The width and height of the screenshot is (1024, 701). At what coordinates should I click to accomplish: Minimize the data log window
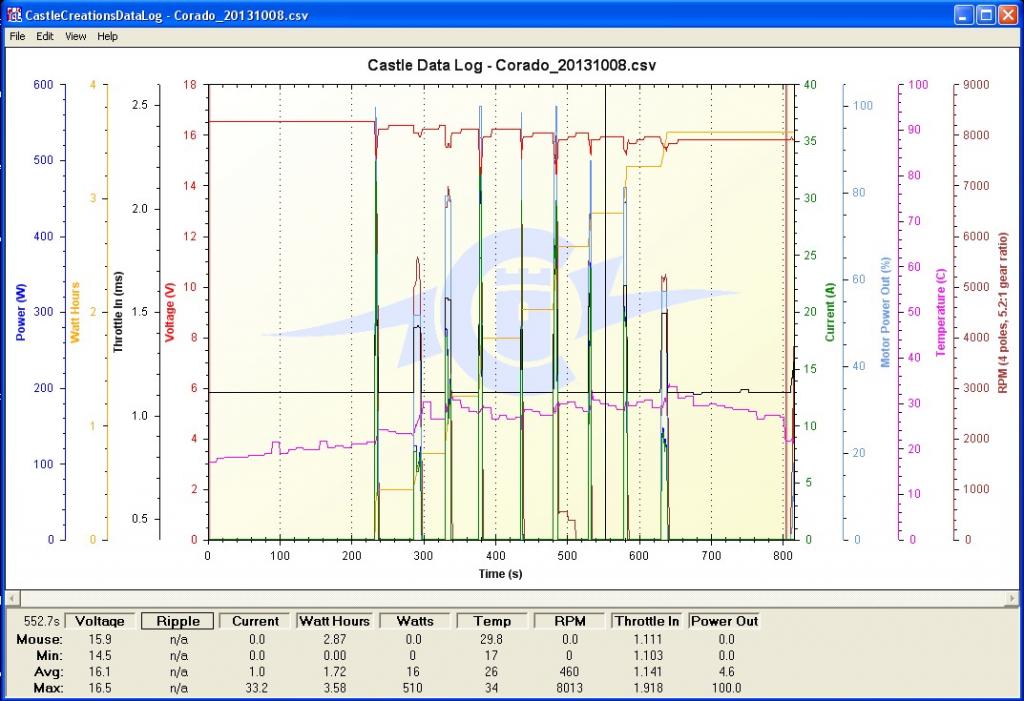(962, 14)
